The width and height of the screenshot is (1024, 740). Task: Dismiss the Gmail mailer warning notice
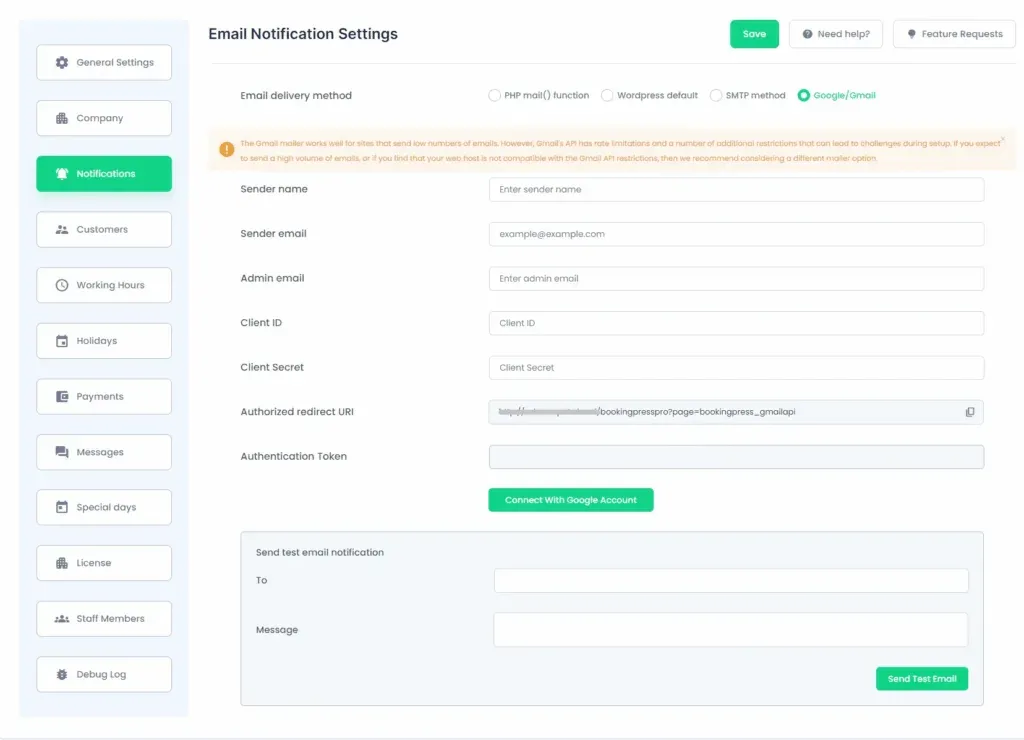point(1002,139)
